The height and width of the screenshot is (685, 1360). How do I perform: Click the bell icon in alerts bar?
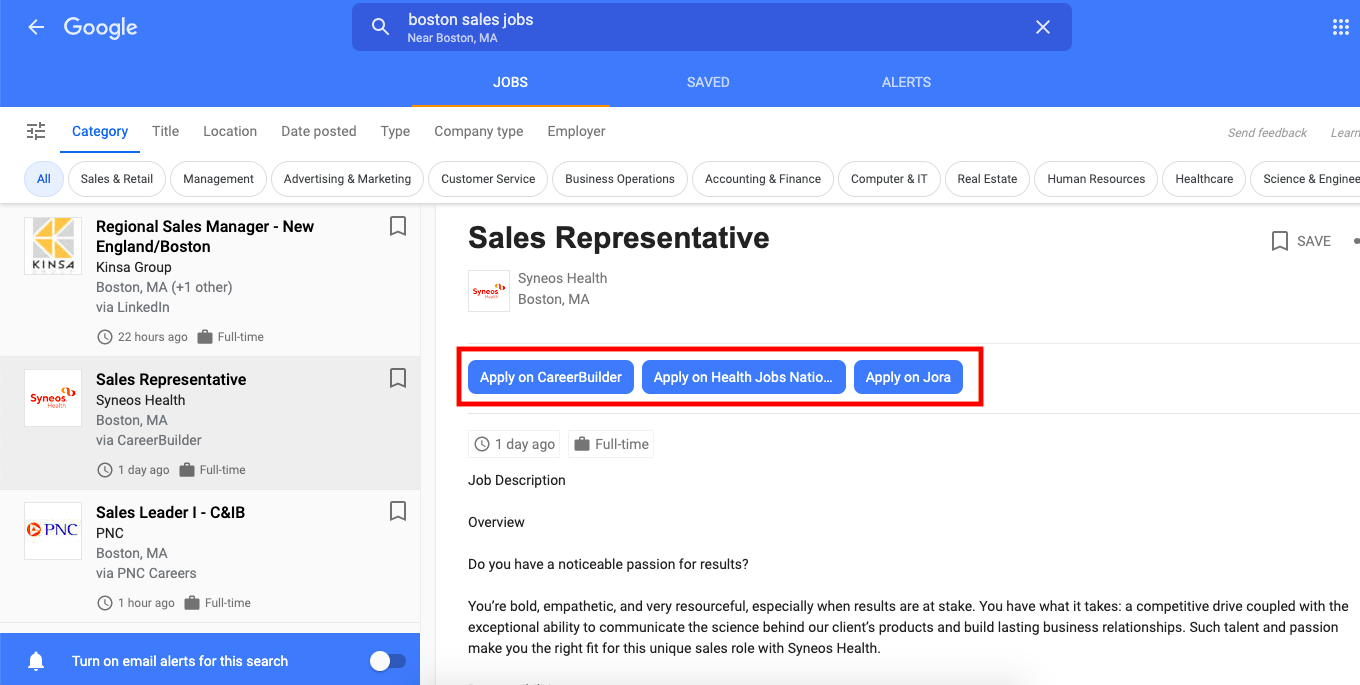coord(36,661)
